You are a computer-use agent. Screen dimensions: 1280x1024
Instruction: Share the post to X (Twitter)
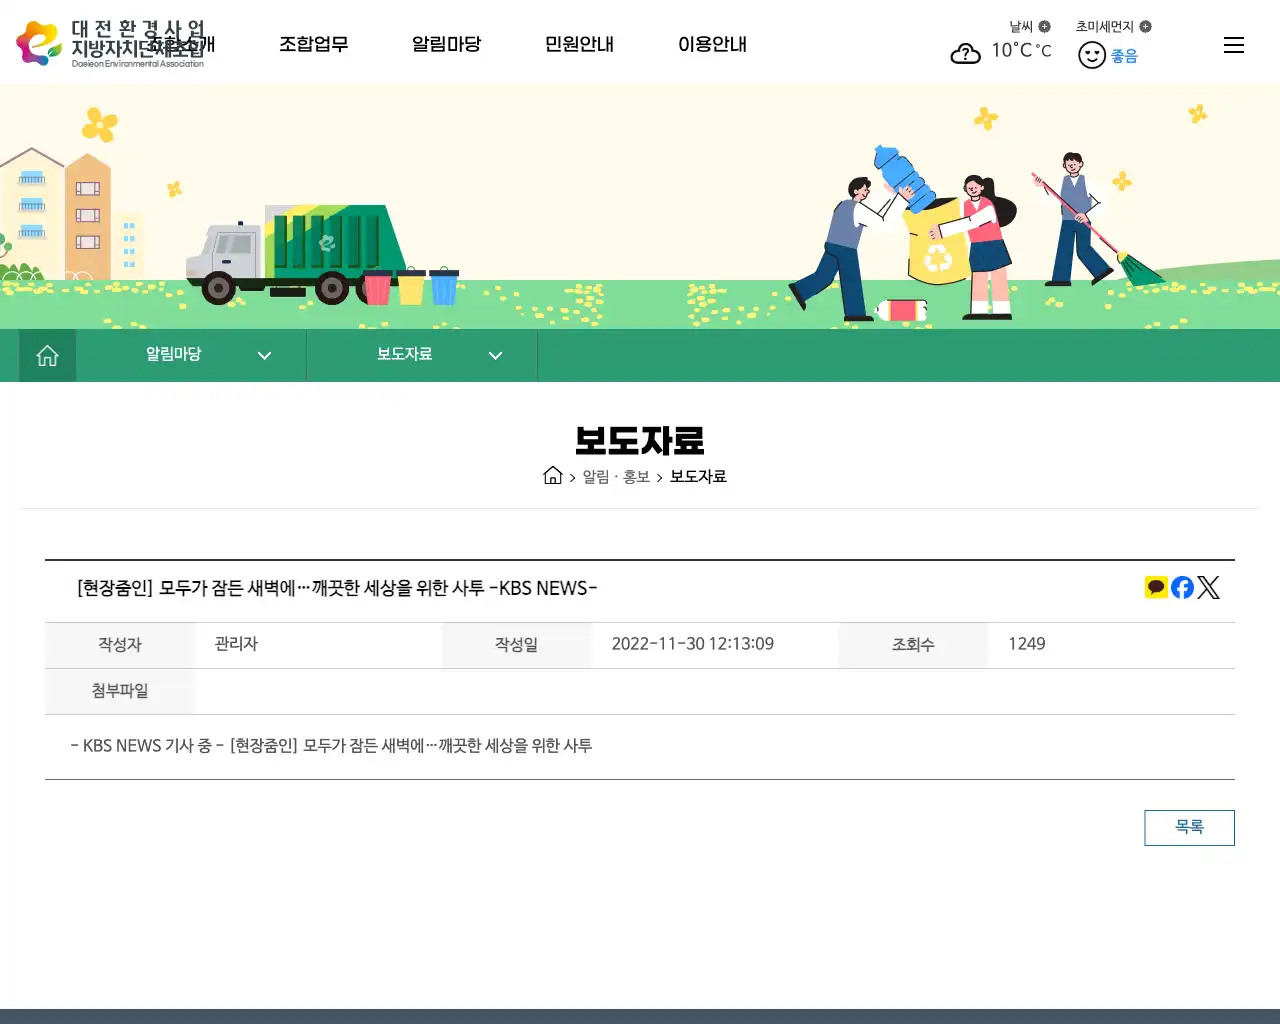1208,587
